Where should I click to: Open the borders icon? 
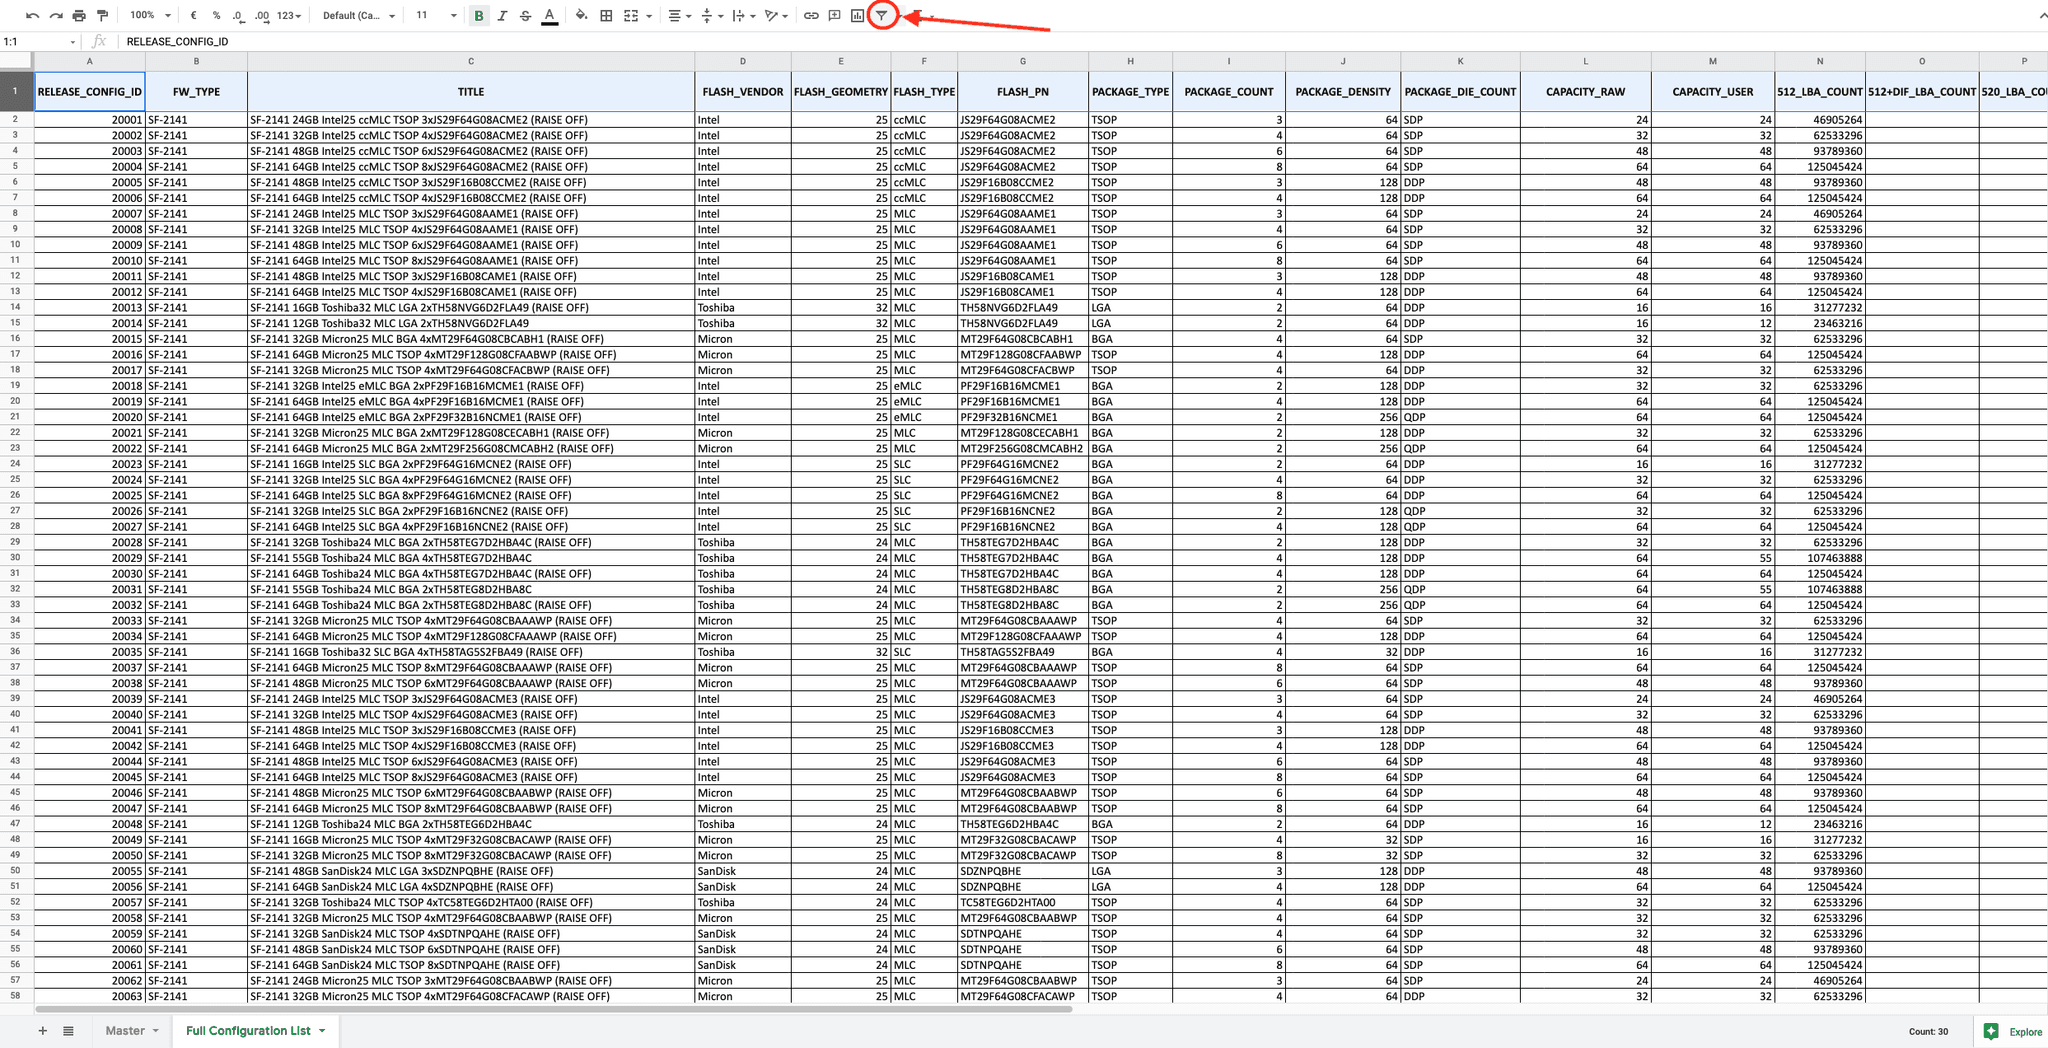coord(605,15)
